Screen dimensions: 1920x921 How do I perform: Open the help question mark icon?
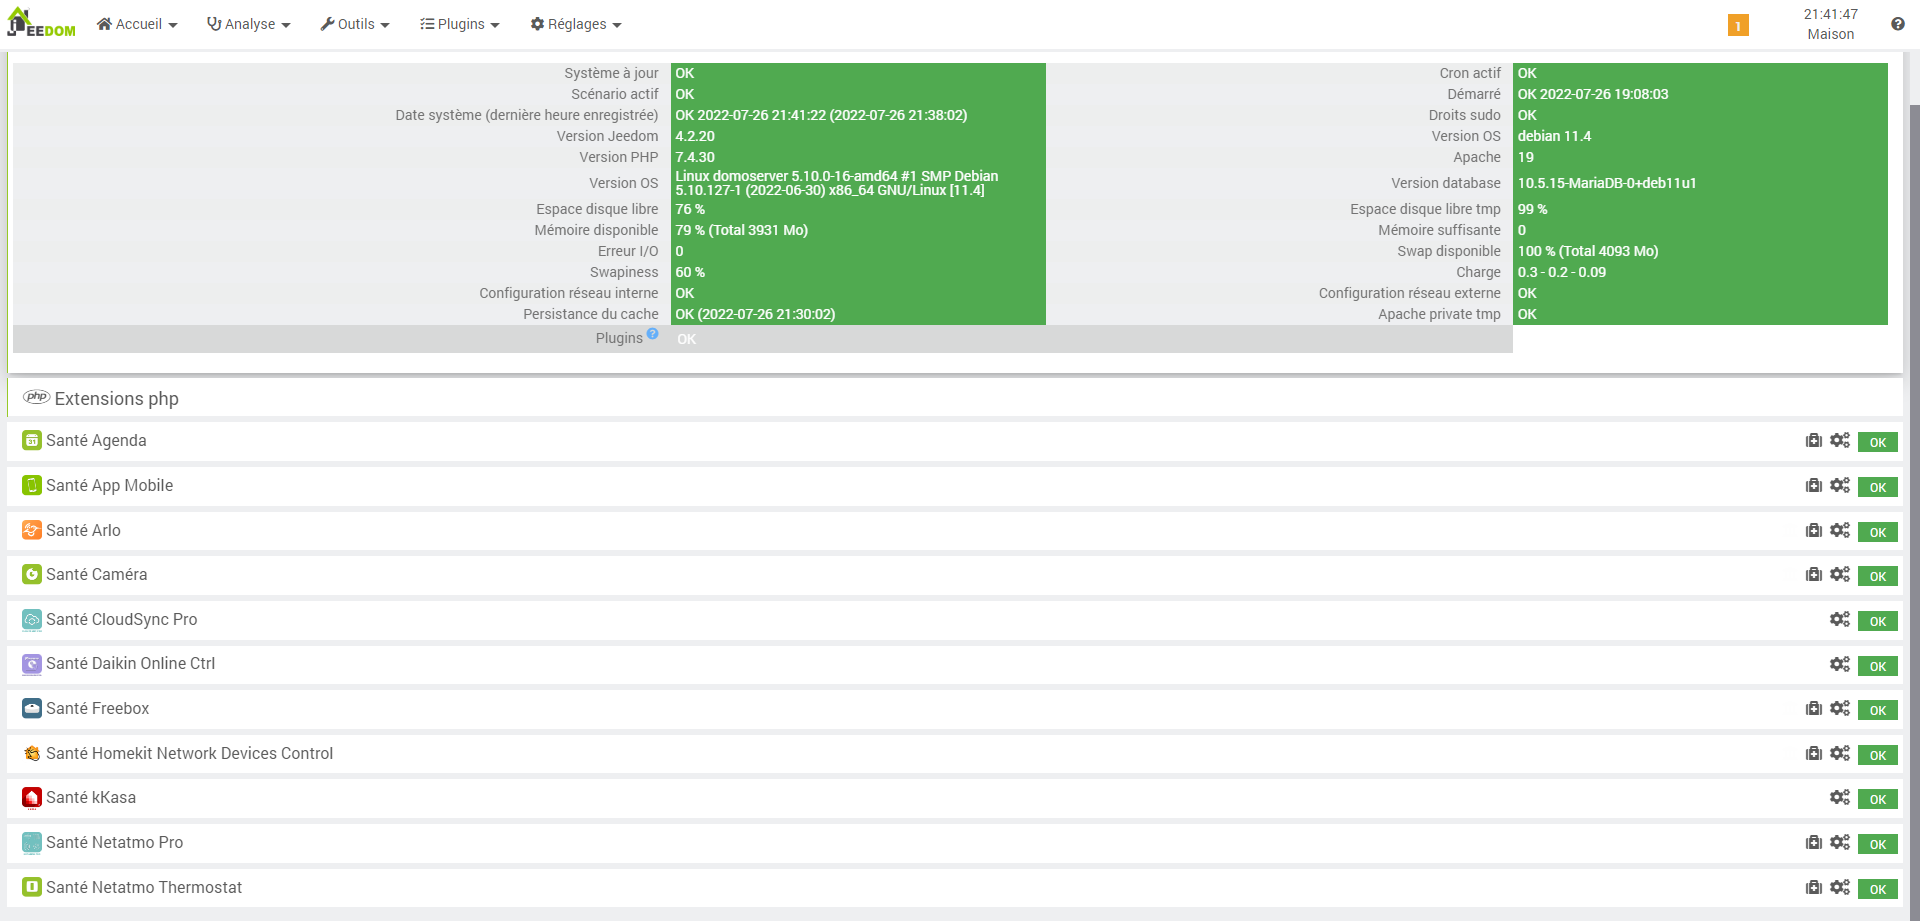point(1897,24)
